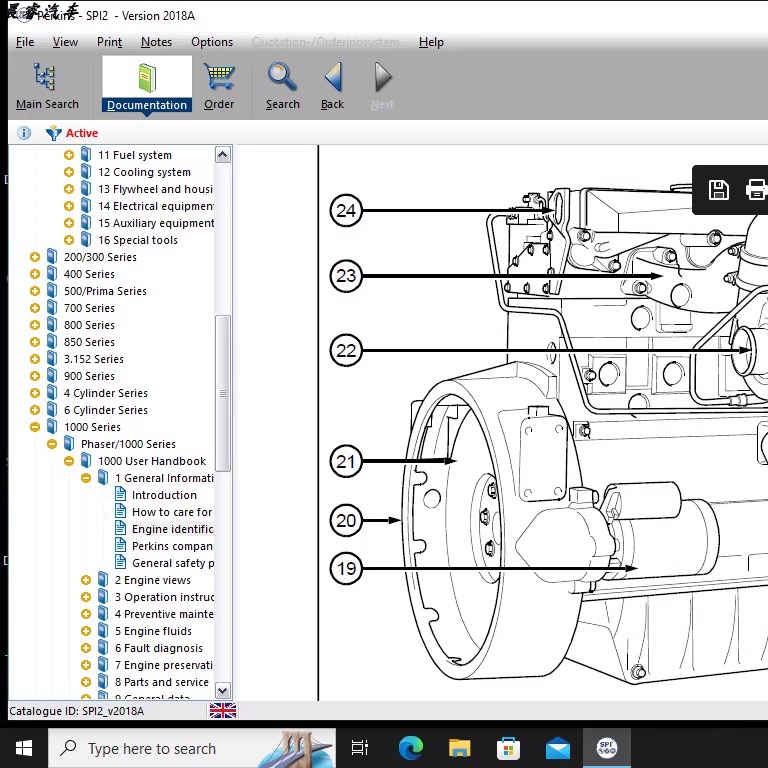The width and height of the screenshot is (768, 768).
Task: Click the UK flag language icon
Action: point(222,711)
